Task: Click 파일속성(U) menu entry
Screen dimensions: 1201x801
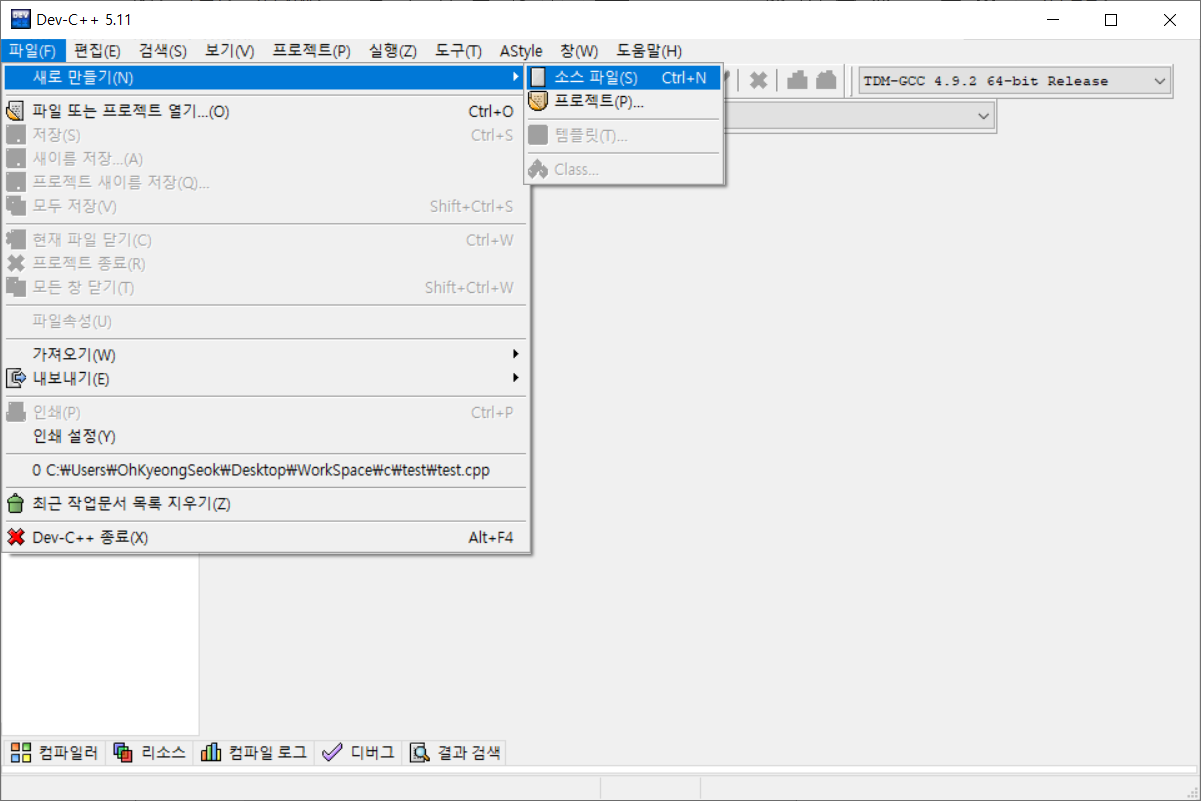Action: pyautogui.click(x=266, y=321)
